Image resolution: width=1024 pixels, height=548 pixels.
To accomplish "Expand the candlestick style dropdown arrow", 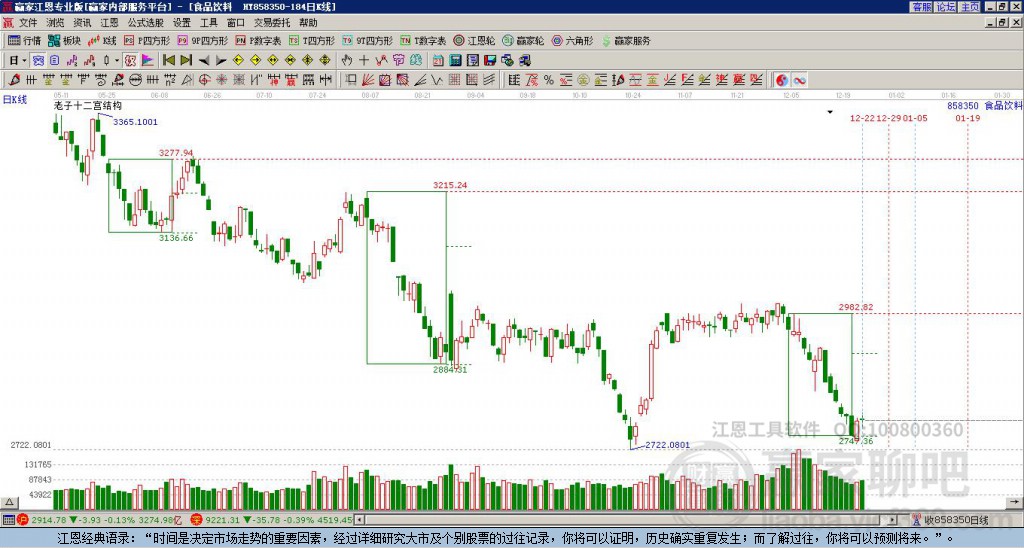I will (x=117, y=61).
